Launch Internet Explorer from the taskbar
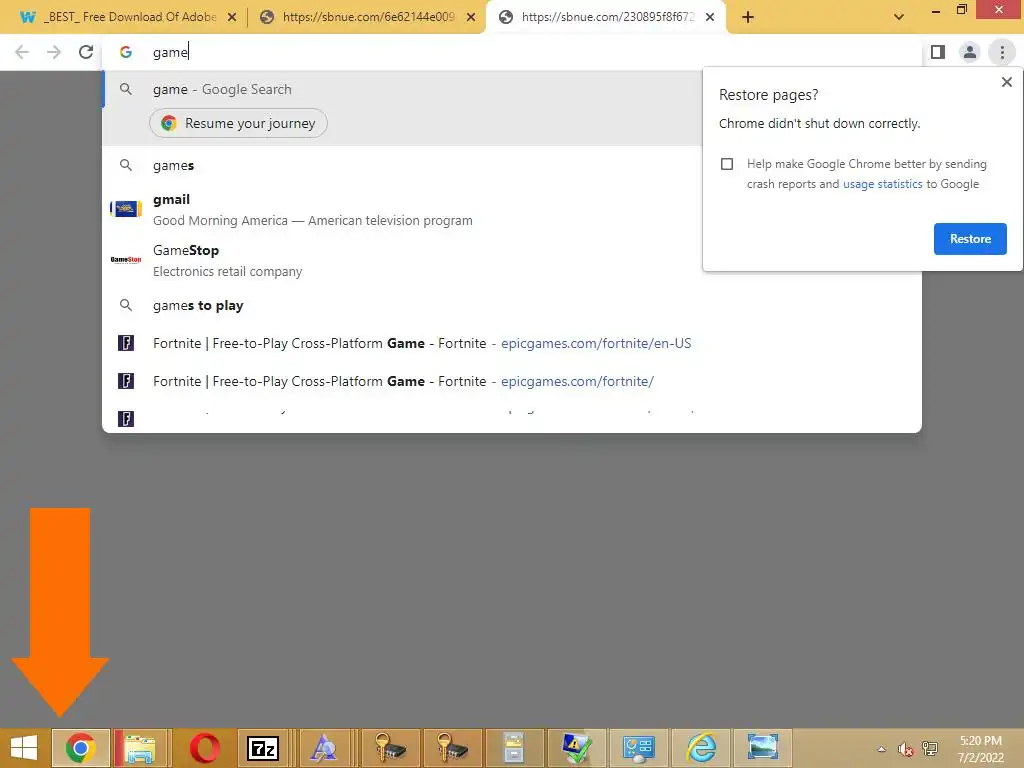 [701, 748]
